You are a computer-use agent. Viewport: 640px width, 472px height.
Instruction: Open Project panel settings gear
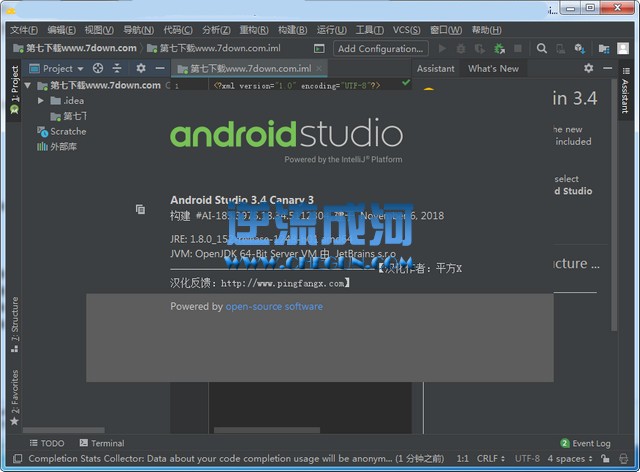pyautogui.click(x=141, y=68)
